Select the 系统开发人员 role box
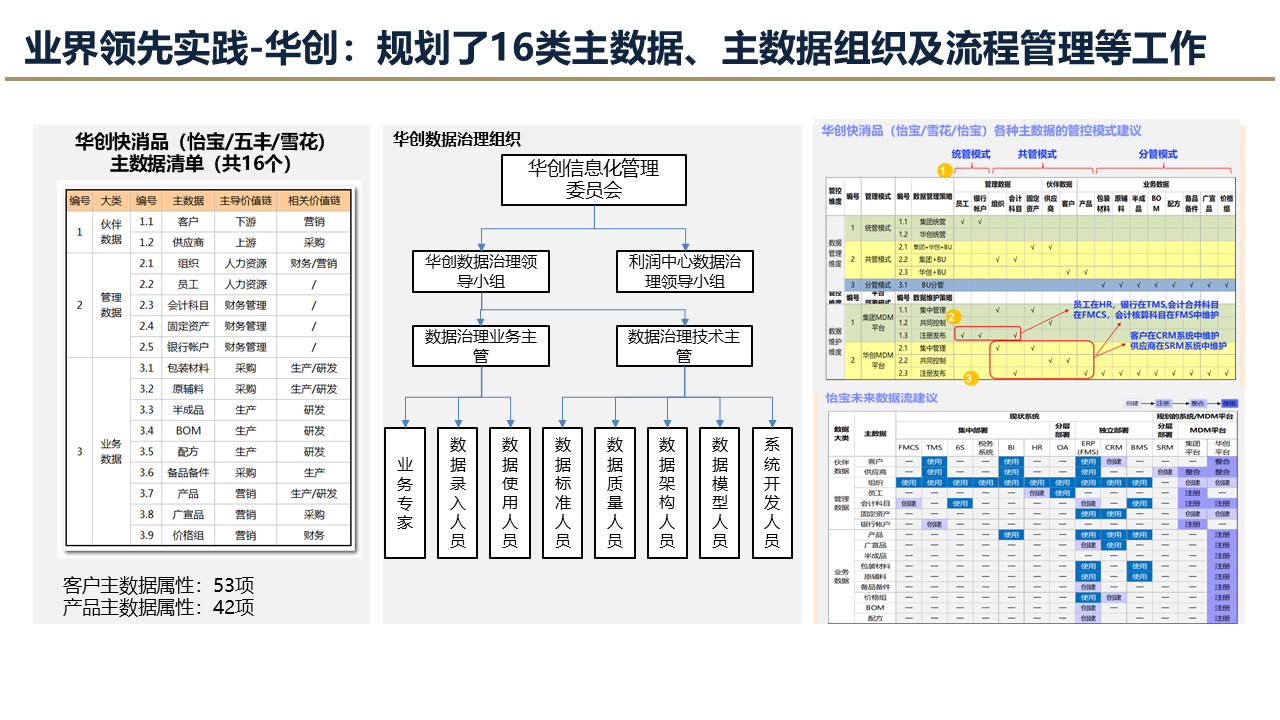Screen dimensions: 1280x720 click(772, 492)
